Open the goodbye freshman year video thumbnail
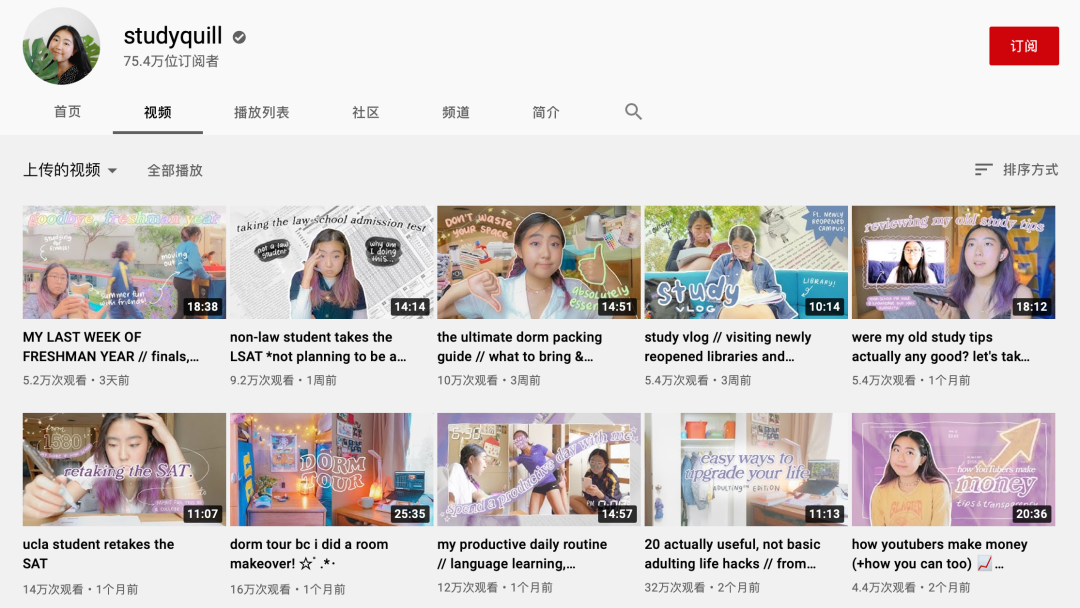 pos(124,262)
